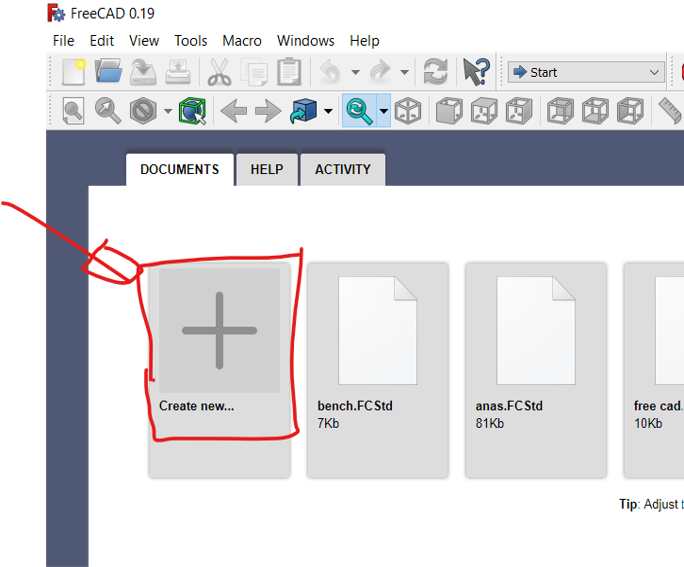Click the bench.FCStd file name

[355, 406]
